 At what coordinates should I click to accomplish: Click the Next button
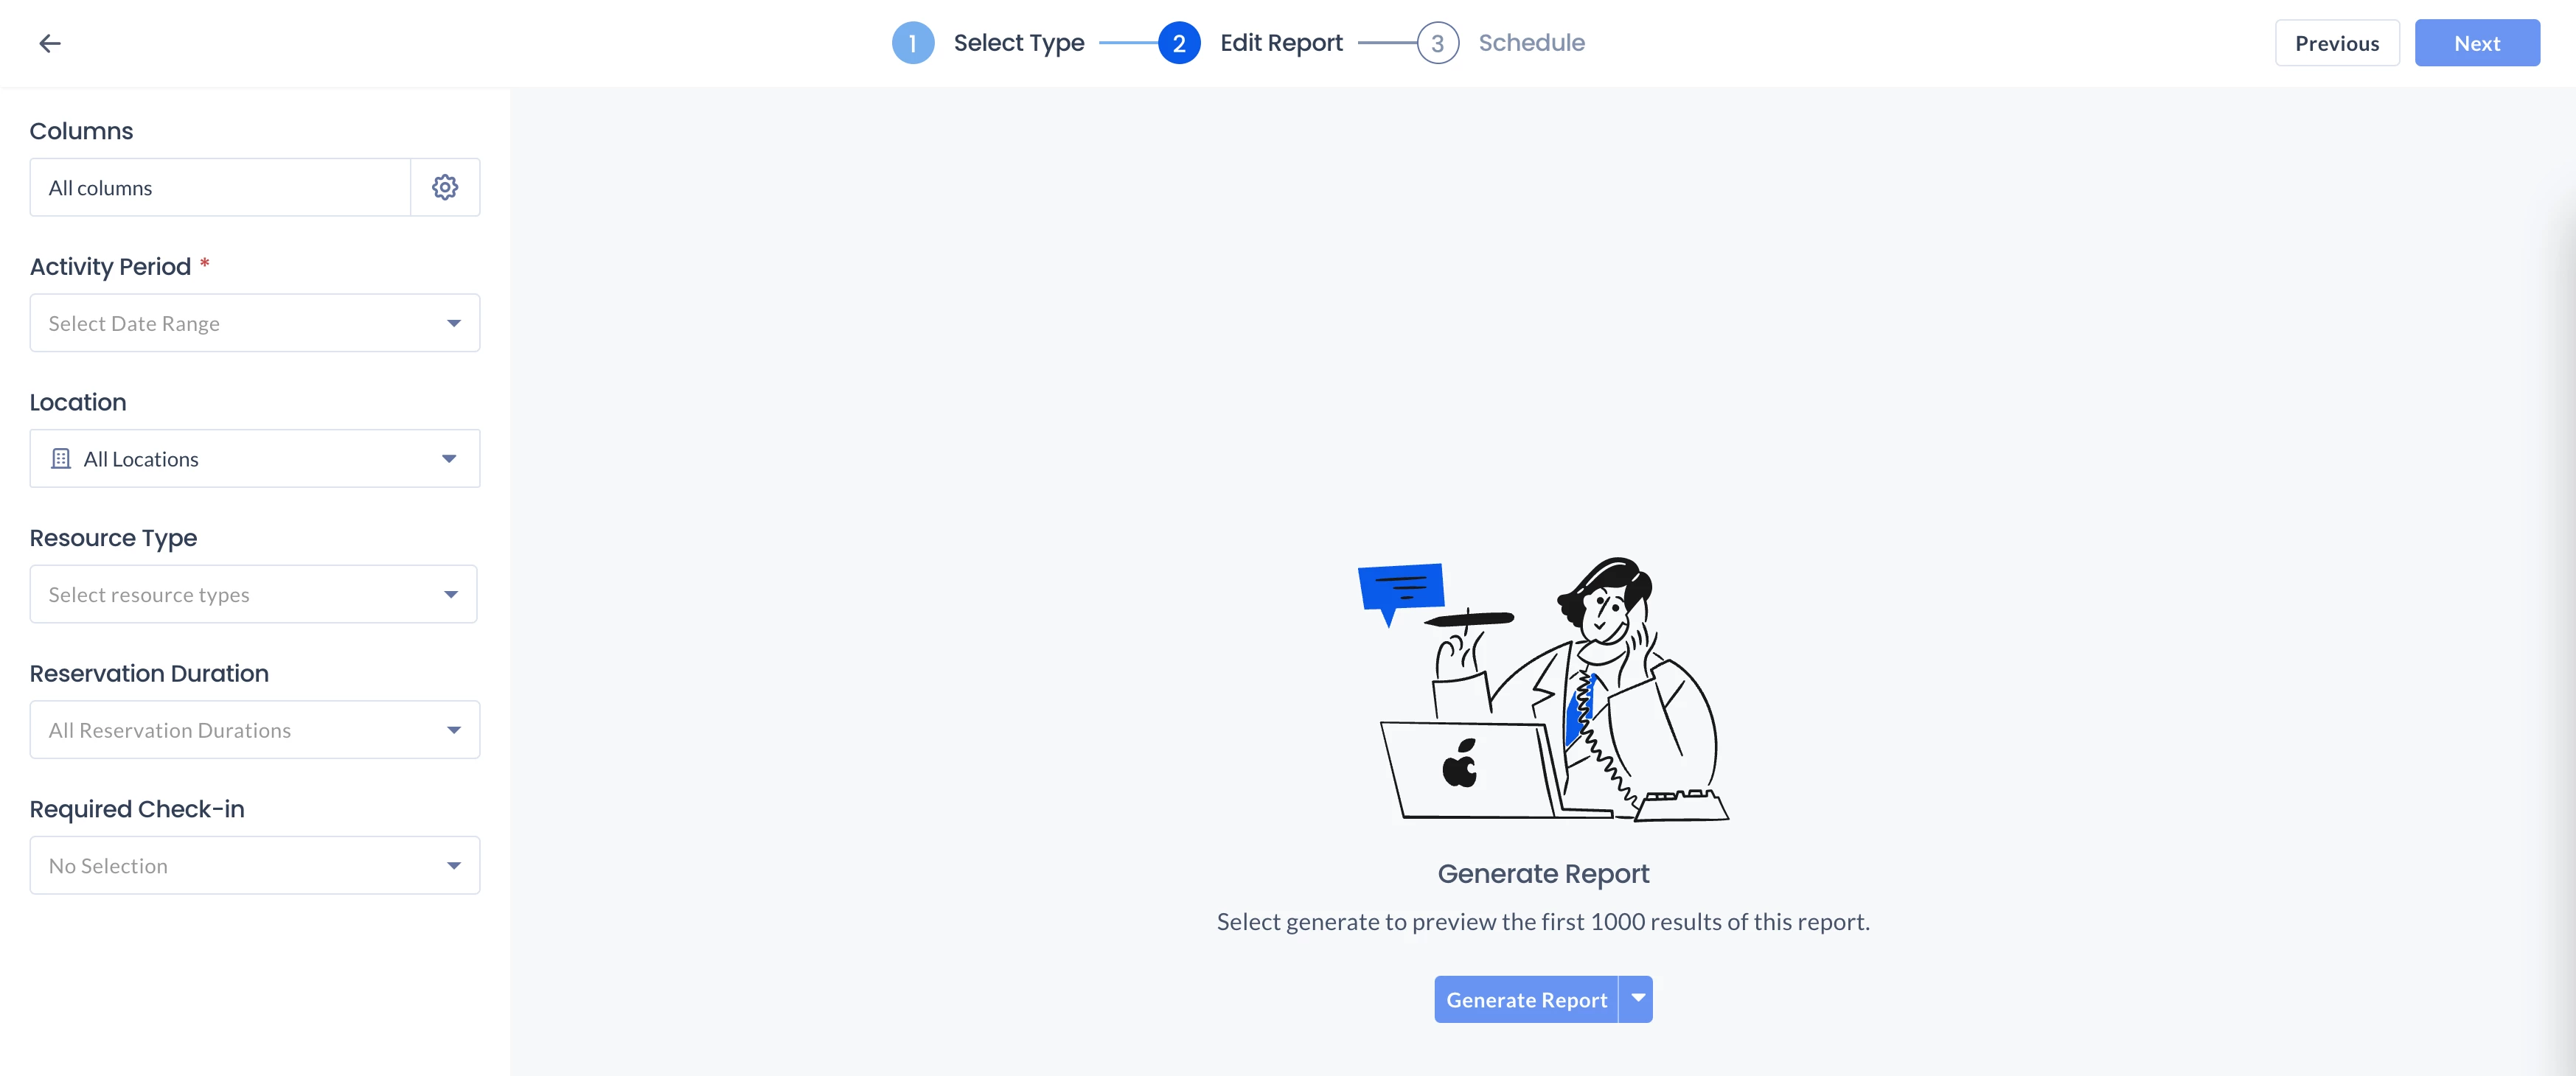coord(2477,43)
